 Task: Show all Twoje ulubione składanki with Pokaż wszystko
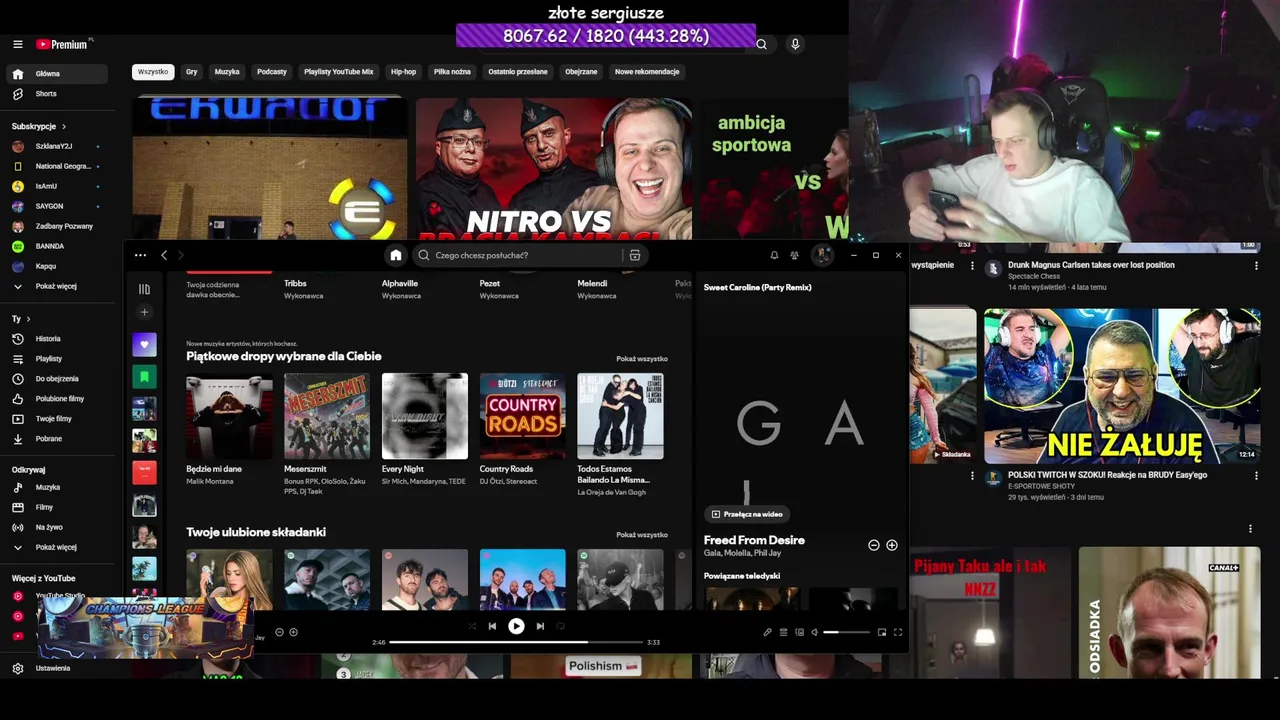tap(642, 534)
